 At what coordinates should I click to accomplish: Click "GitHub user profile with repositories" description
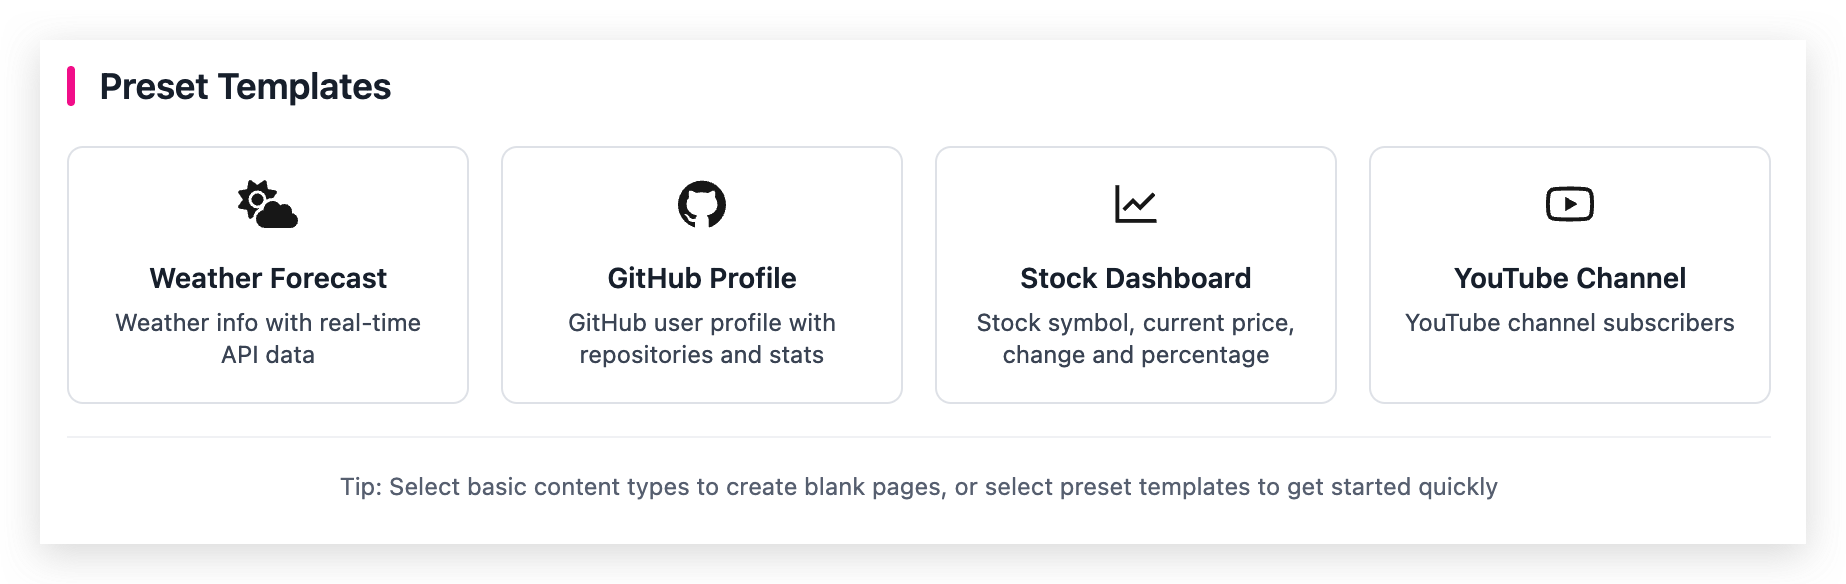click(x=701, y=338)
